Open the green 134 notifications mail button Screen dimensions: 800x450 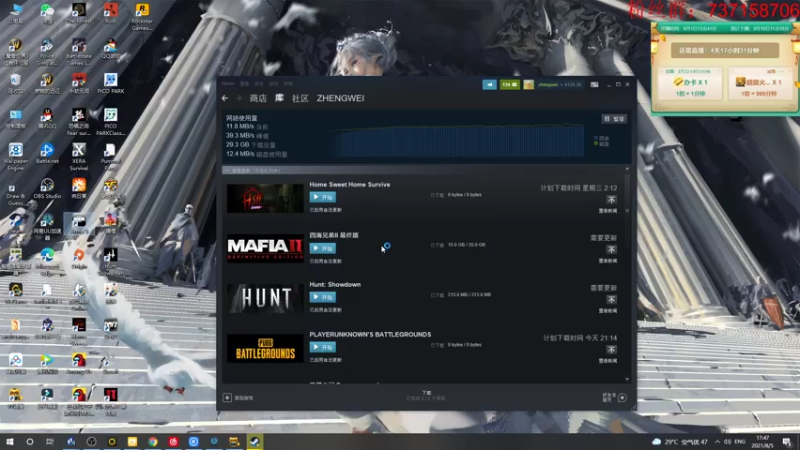click(x=509, y=85)
